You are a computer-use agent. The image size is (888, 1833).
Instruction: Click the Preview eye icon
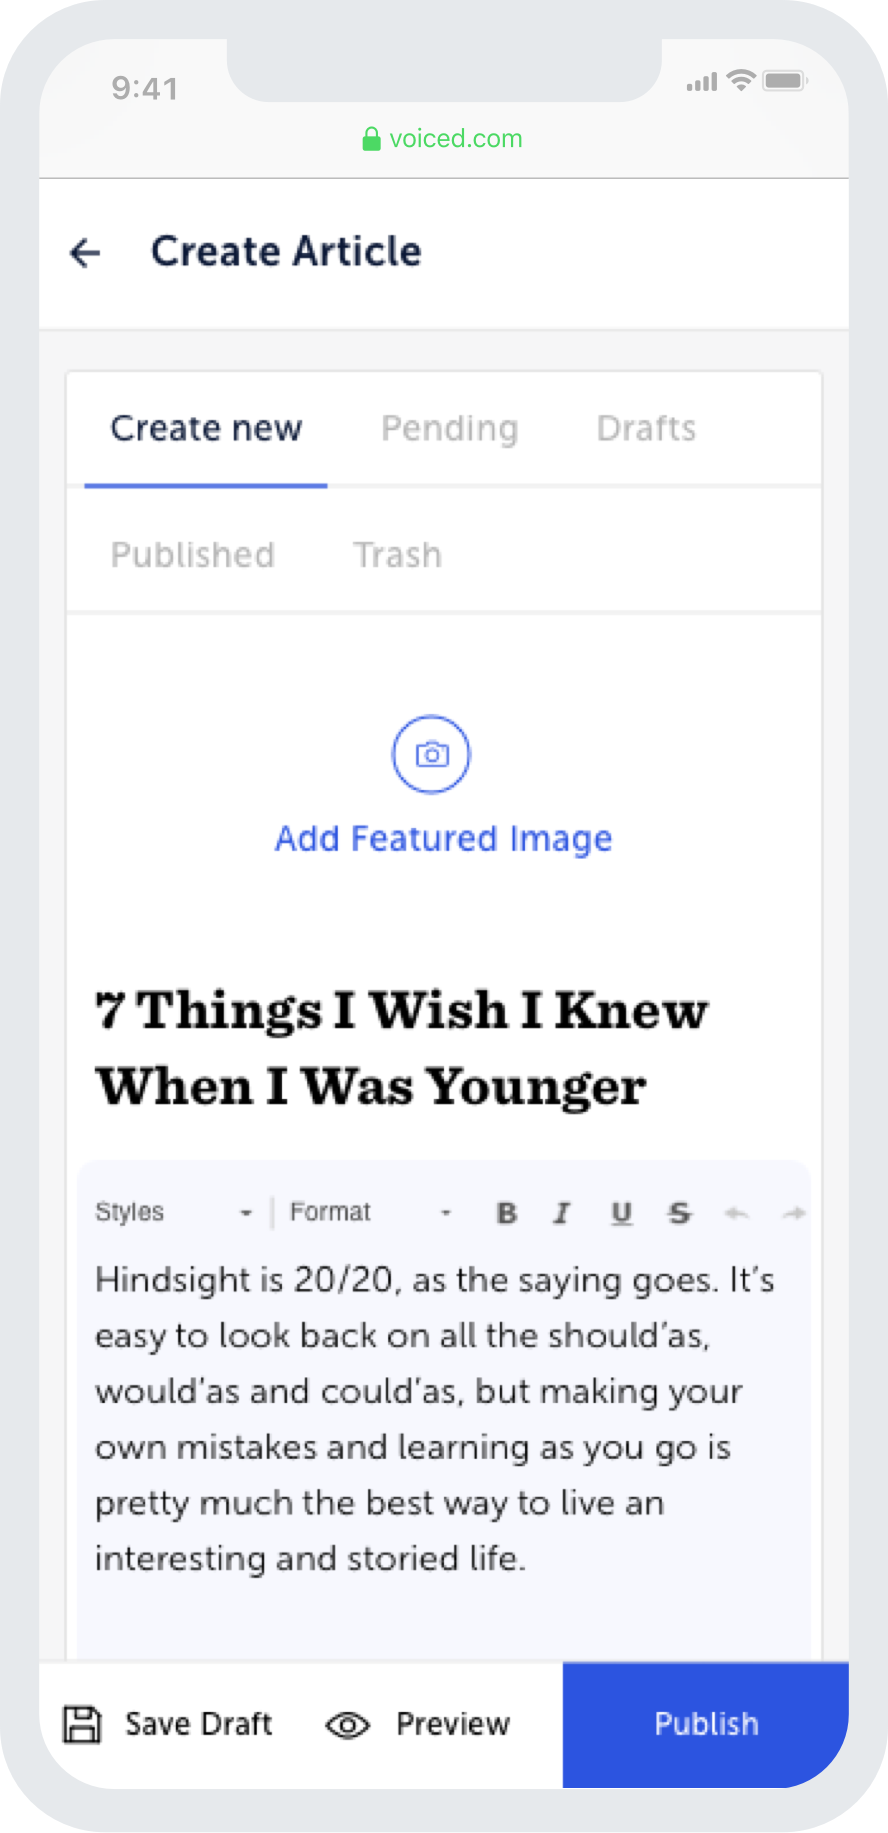point(348,1725)
